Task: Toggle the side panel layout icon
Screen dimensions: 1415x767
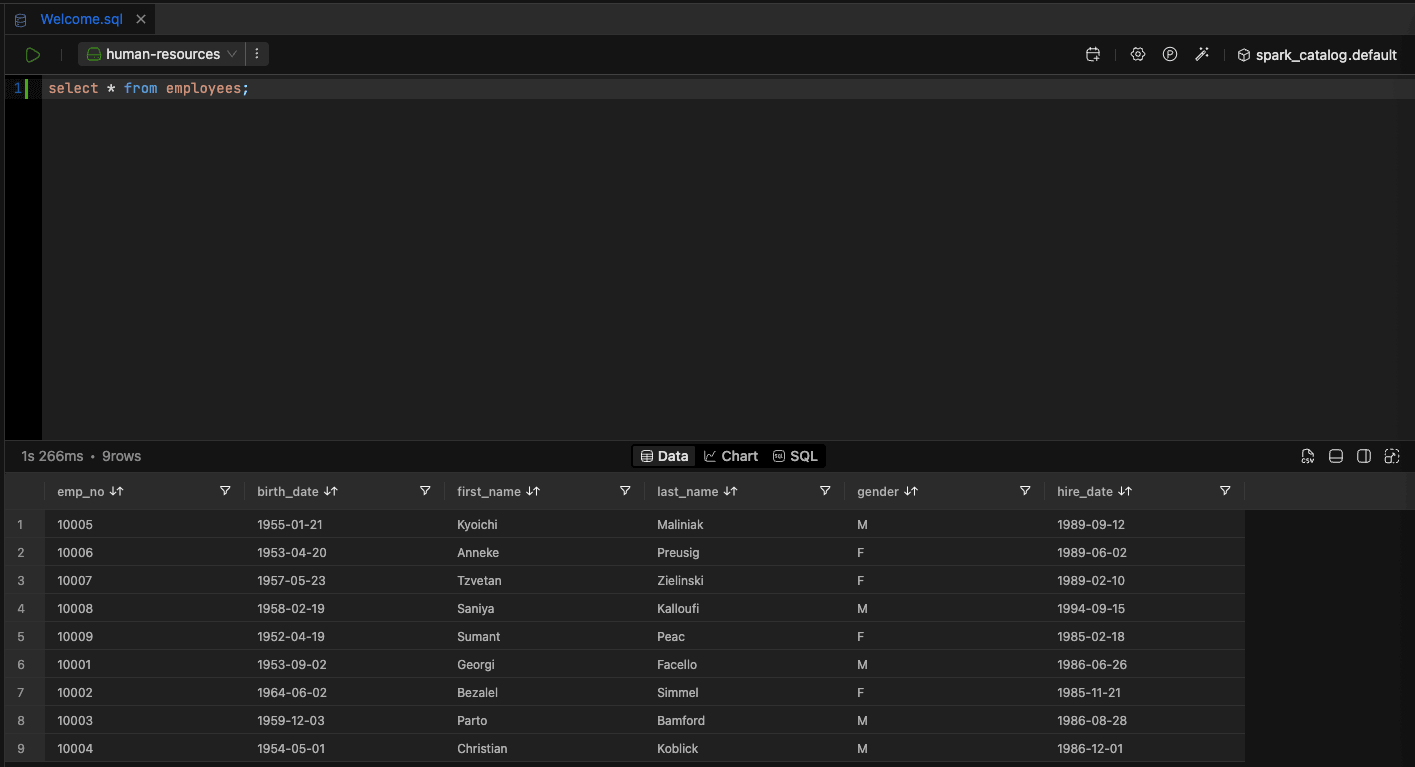Action: 1364,456
